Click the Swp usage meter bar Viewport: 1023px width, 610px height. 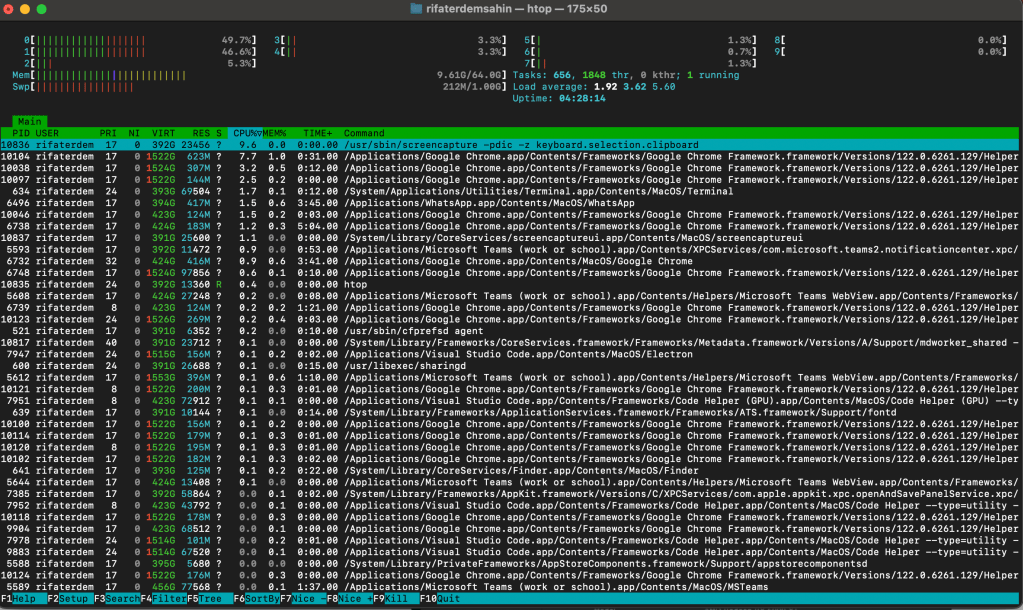click(260, 87)
